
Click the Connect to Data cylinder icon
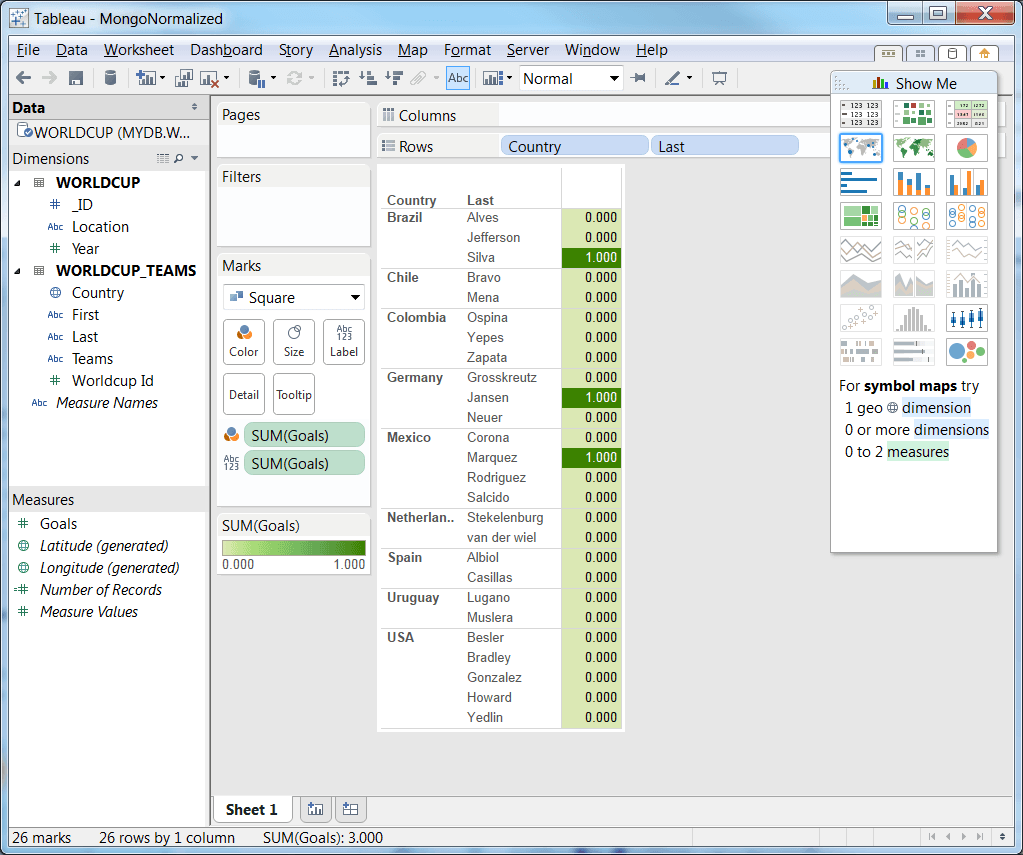[x=110, y=78]
